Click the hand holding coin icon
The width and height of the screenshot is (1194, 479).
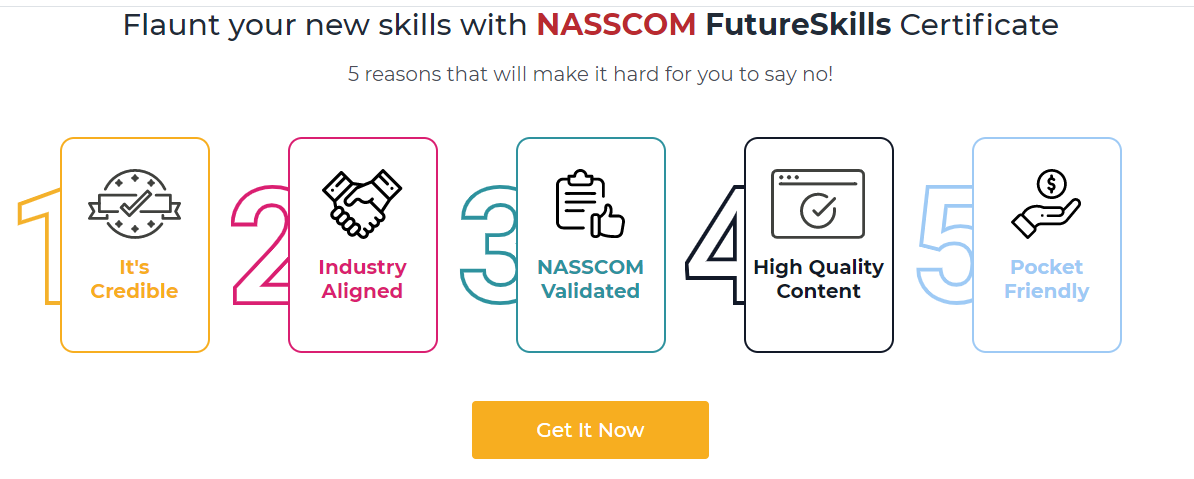tap(1046, 204)
